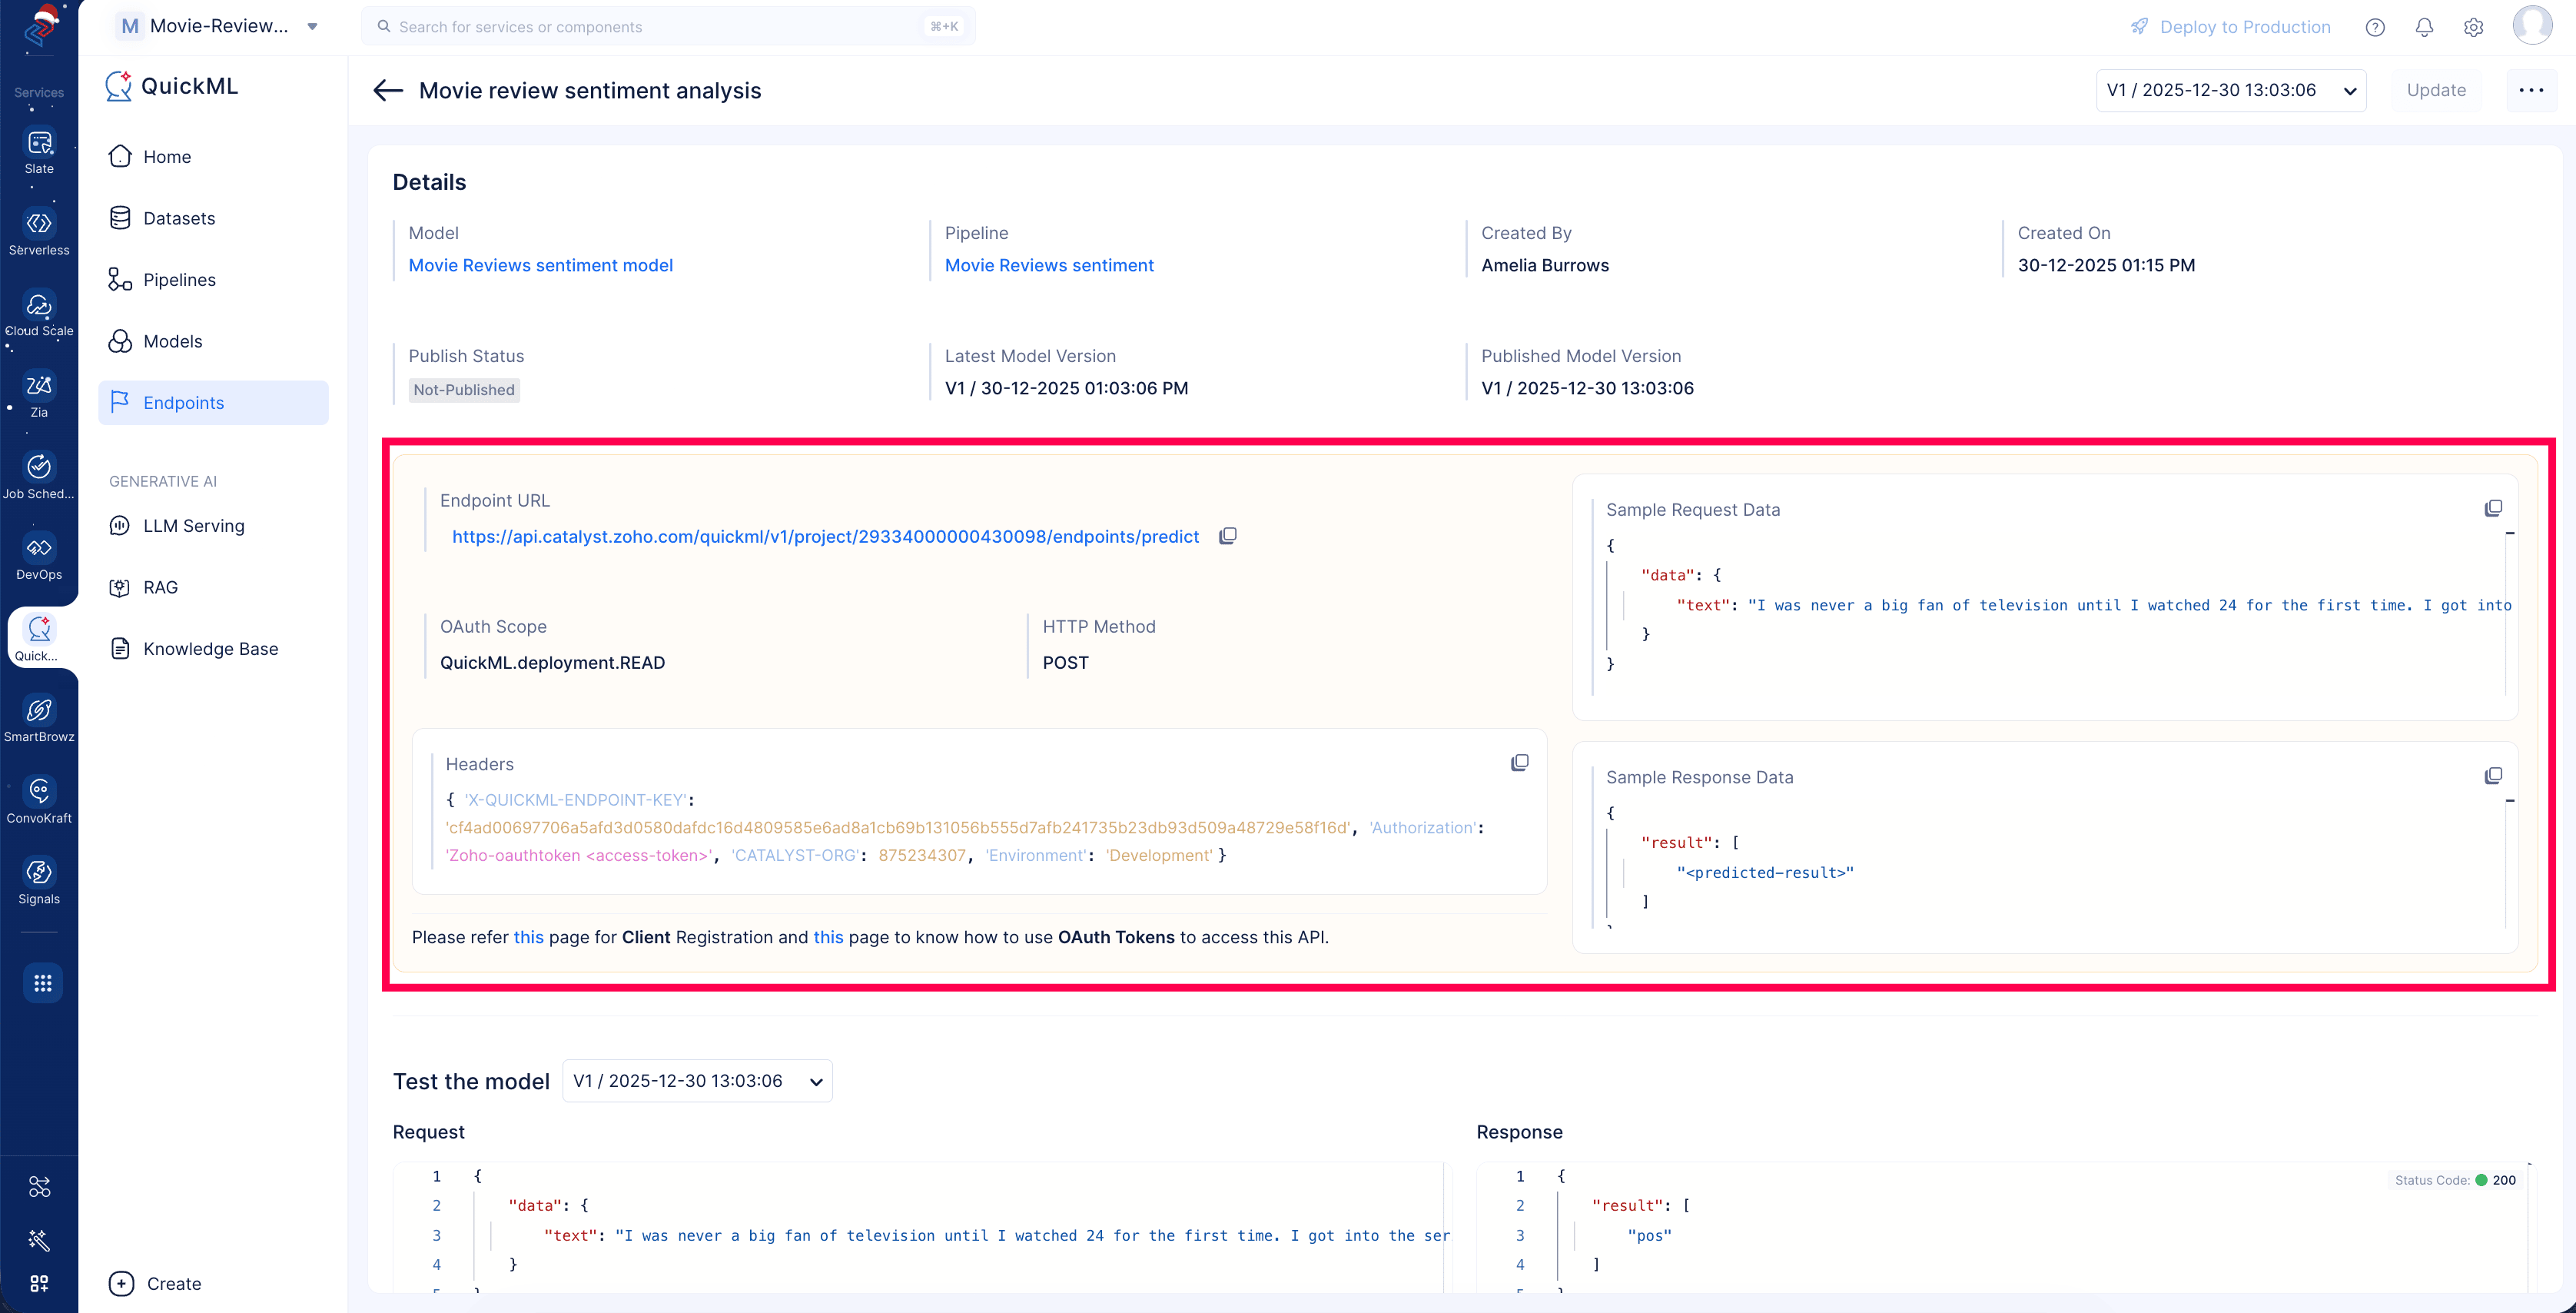
Task: Open the Serverless service
Action: click(39, 233)
